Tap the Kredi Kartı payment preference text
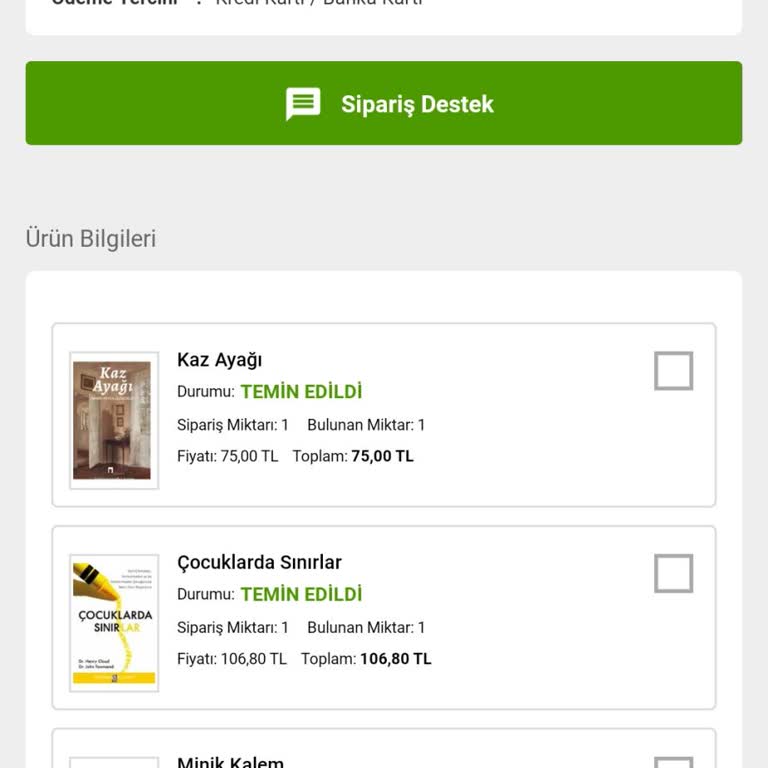This screenshot has width=768, height=768. click(319, 3)
